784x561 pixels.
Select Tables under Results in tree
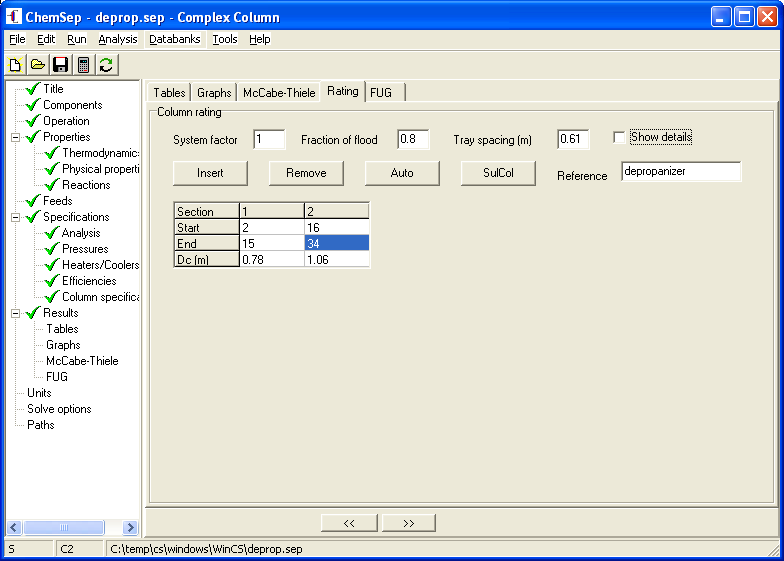click(62, 329)
